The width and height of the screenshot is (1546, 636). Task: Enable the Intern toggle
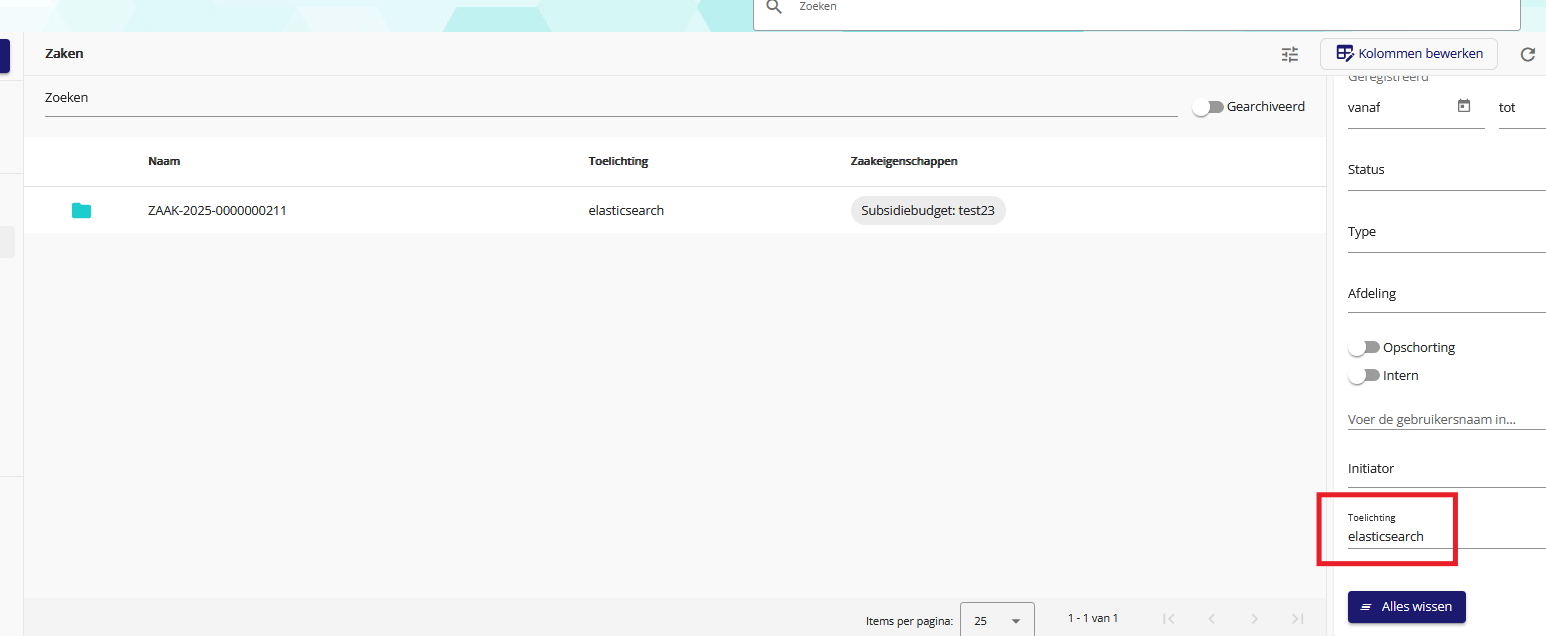click(x=1363, y=376)
